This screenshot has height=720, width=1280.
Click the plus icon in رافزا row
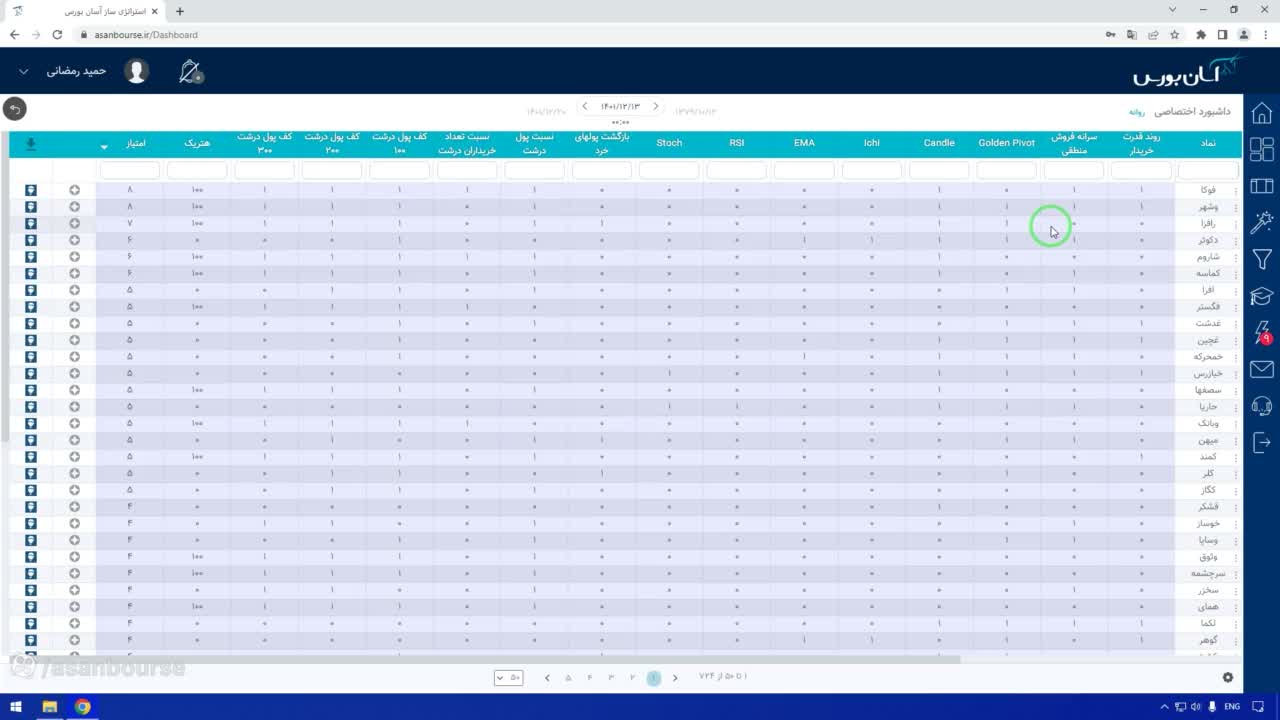pos(75,223)
